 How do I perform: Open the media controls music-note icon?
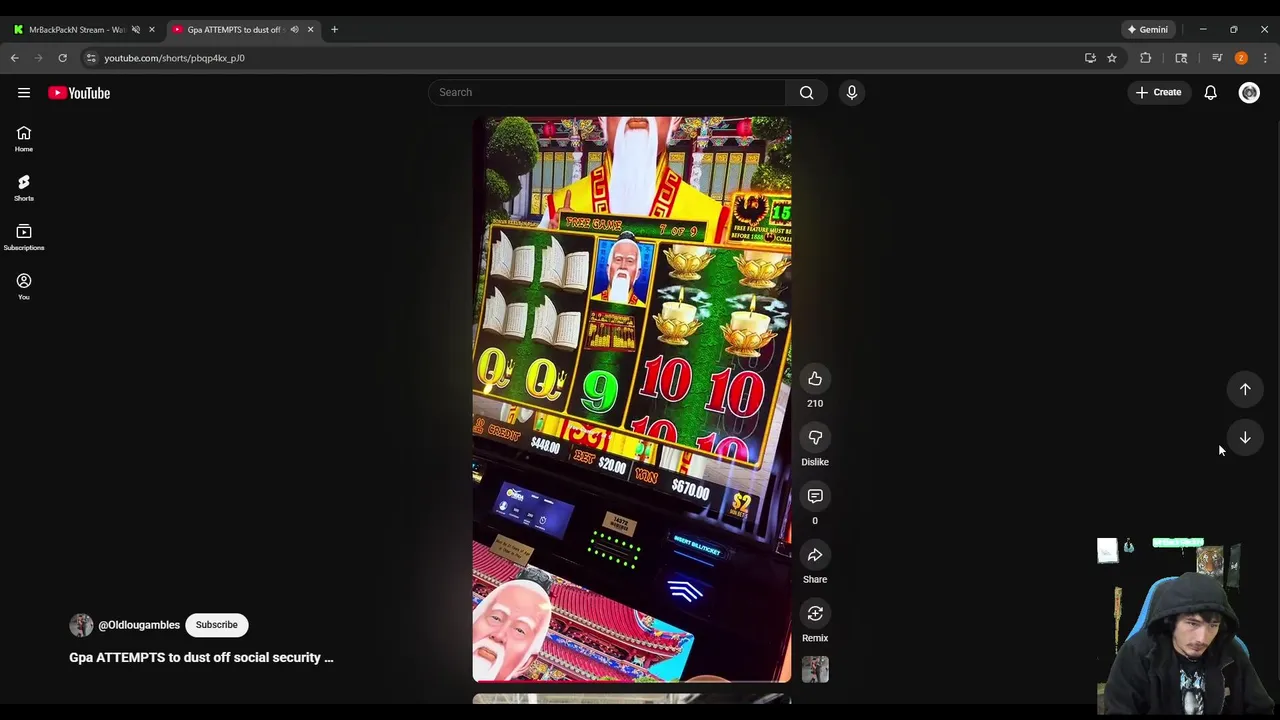pos(1217,58)
